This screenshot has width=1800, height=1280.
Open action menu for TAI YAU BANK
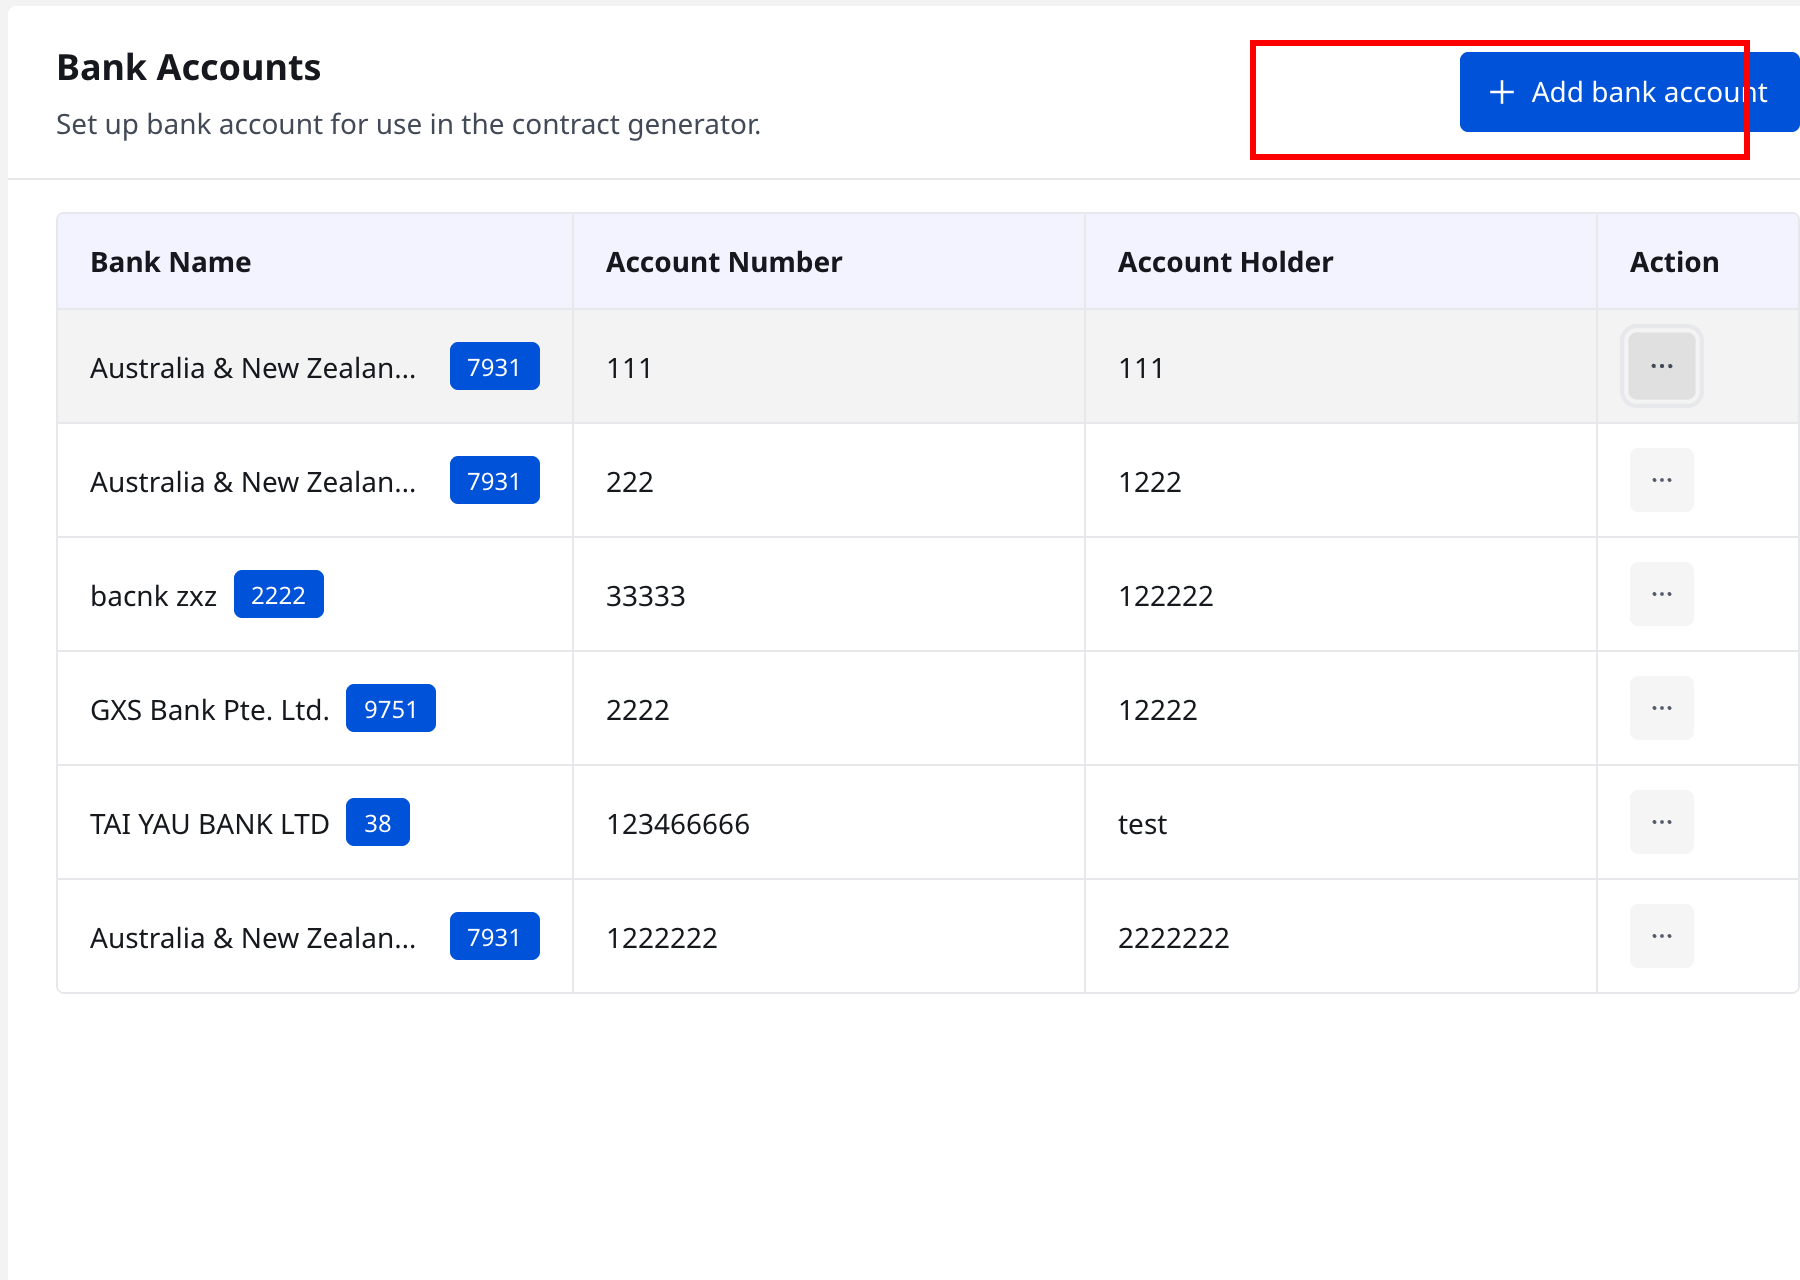click(x=1661, y=822)
